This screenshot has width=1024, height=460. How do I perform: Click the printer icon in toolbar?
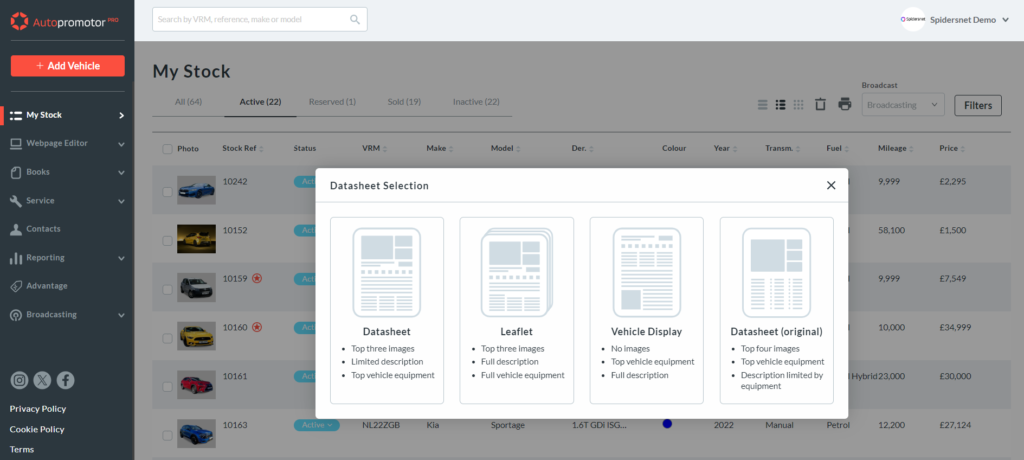point(844,105)
